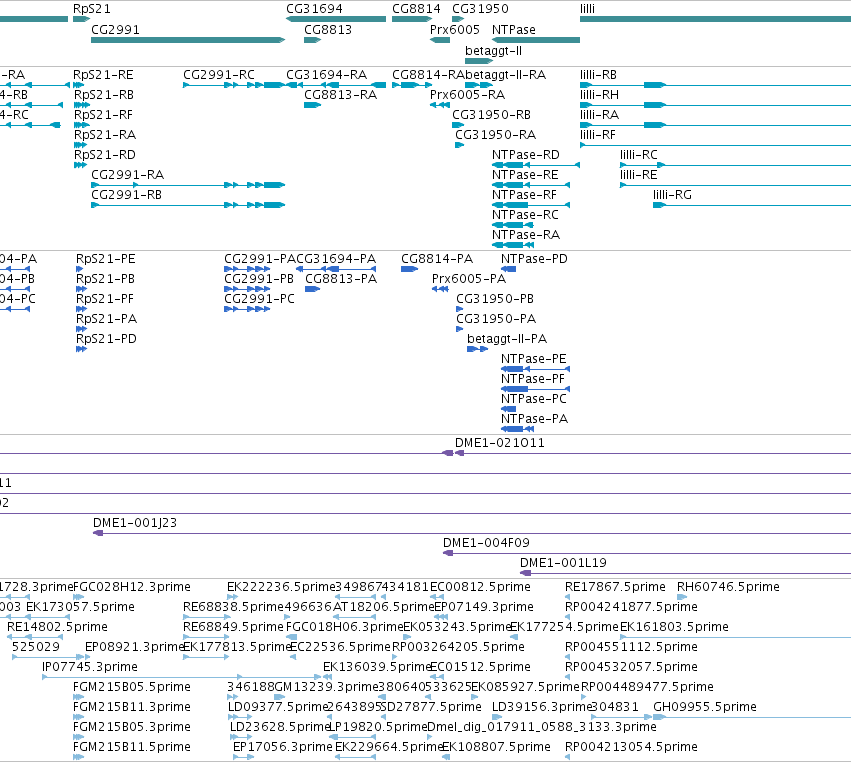Select the CG31694 gene label
This screenshot has height=762, width=851.
coord(314,9)
